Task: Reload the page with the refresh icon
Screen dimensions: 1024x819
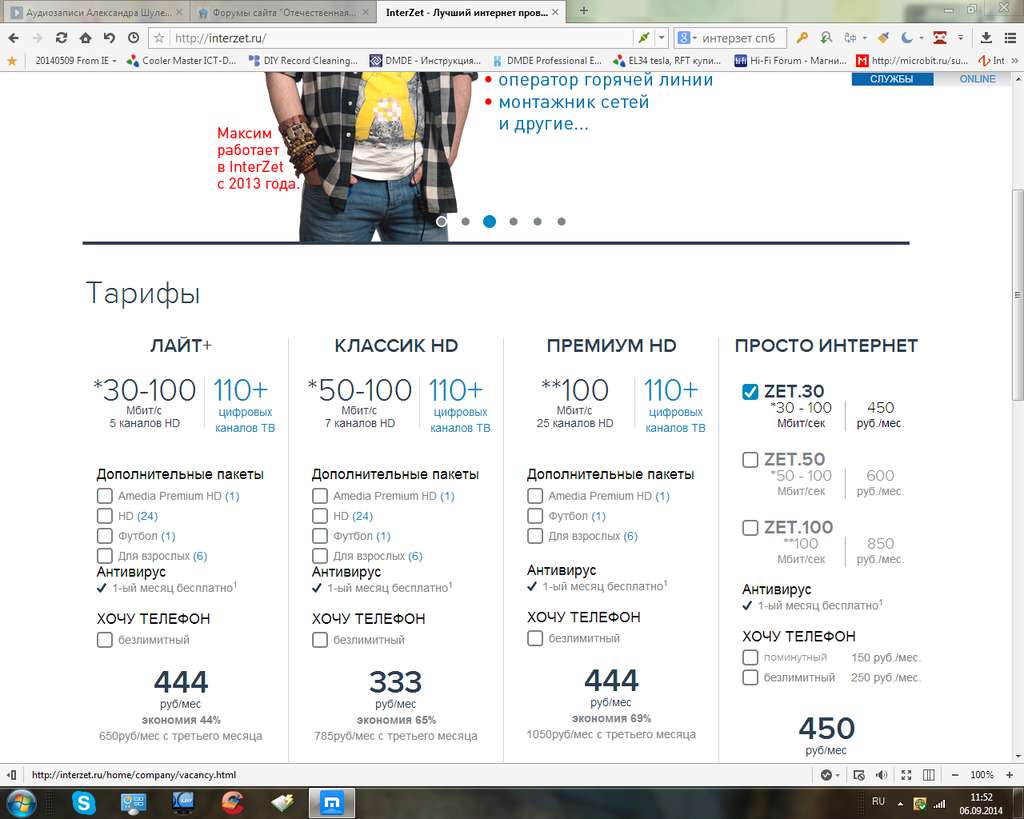Action: pos(61,38)
